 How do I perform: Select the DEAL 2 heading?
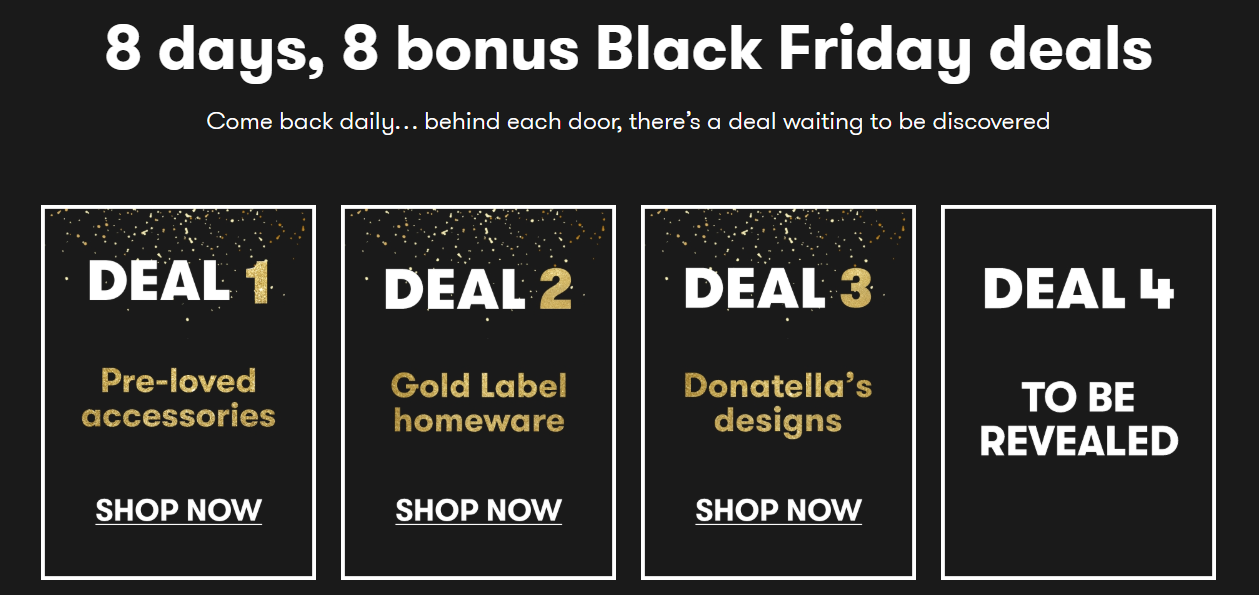(x=478, y=288)
